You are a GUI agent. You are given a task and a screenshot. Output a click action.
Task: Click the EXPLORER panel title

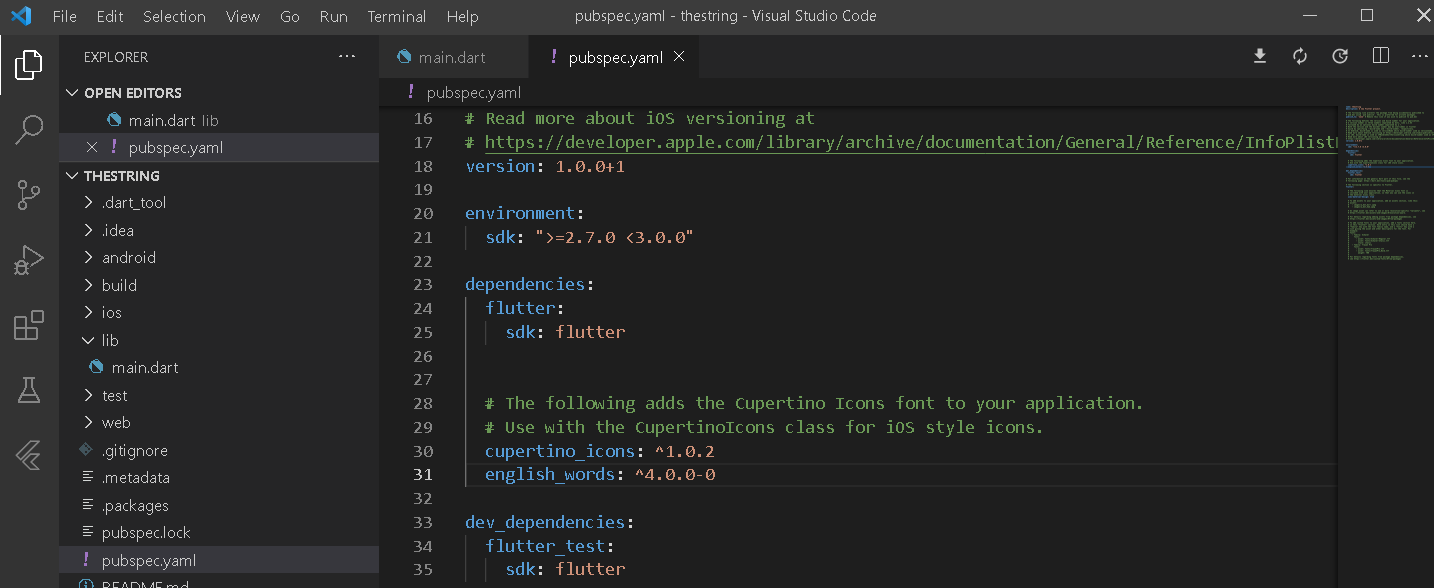116,57
